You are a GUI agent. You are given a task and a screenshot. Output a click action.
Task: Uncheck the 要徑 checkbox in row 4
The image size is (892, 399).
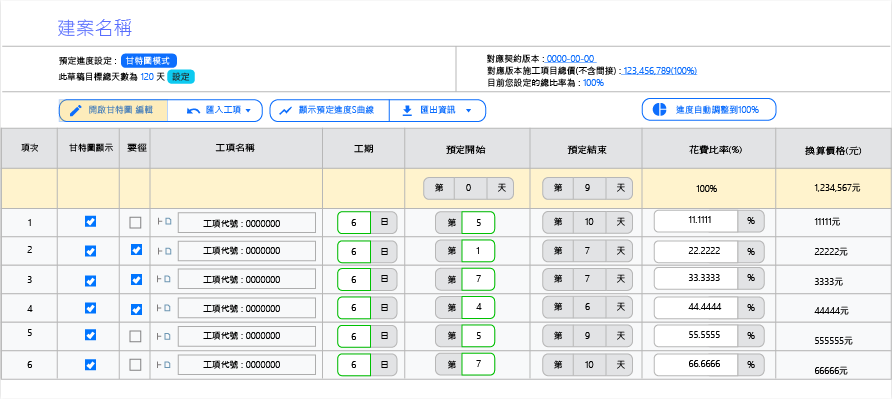pos(136,310)
